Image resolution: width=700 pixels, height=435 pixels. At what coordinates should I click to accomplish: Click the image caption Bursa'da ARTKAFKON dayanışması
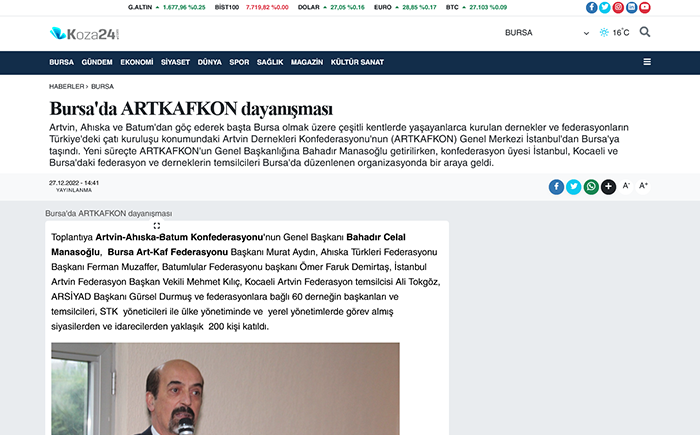[108, 213]
